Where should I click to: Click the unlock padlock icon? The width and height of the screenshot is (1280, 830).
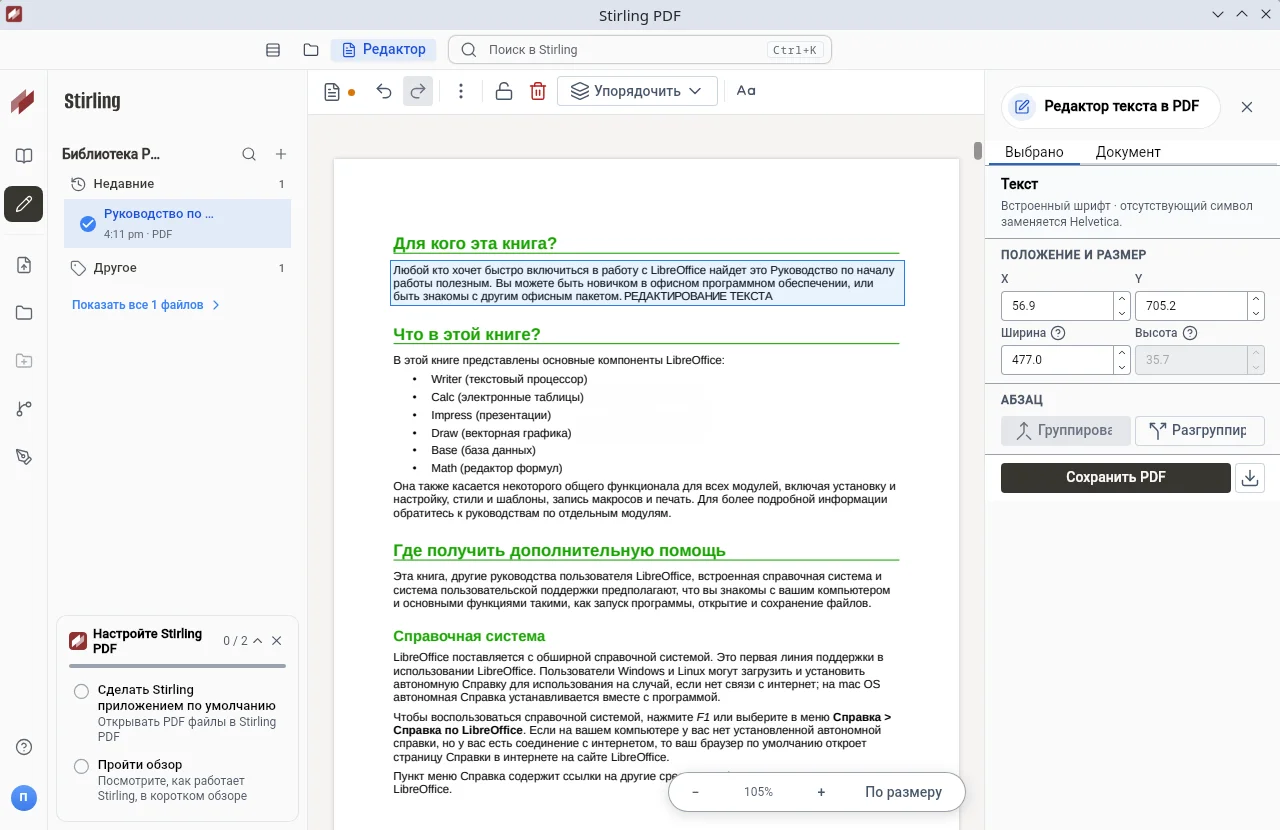coord(504,91)
